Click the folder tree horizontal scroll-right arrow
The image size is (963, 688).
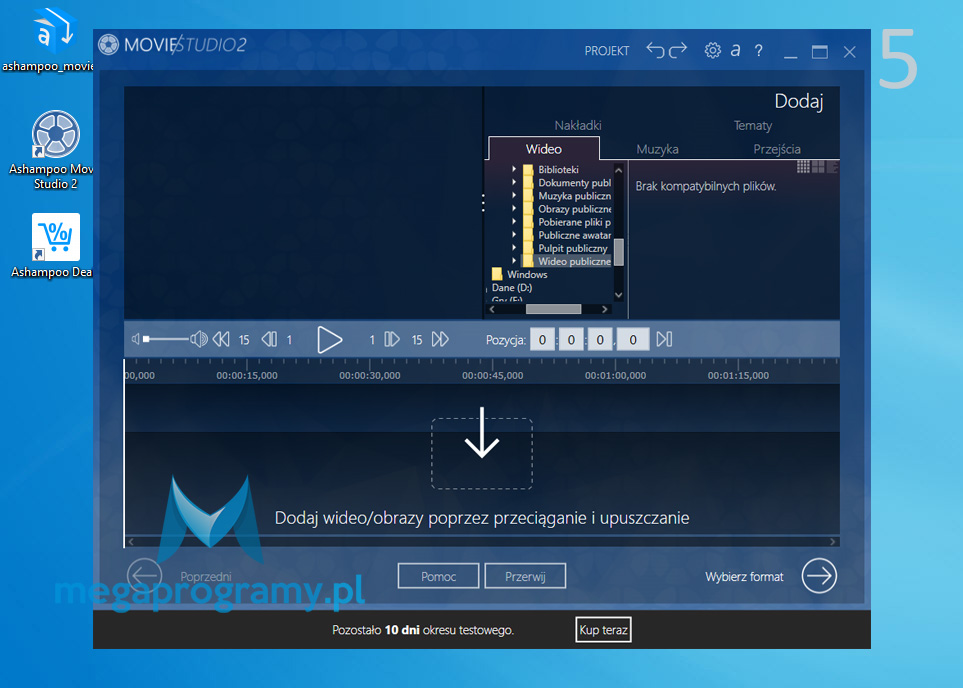click(x=605, y=309)
